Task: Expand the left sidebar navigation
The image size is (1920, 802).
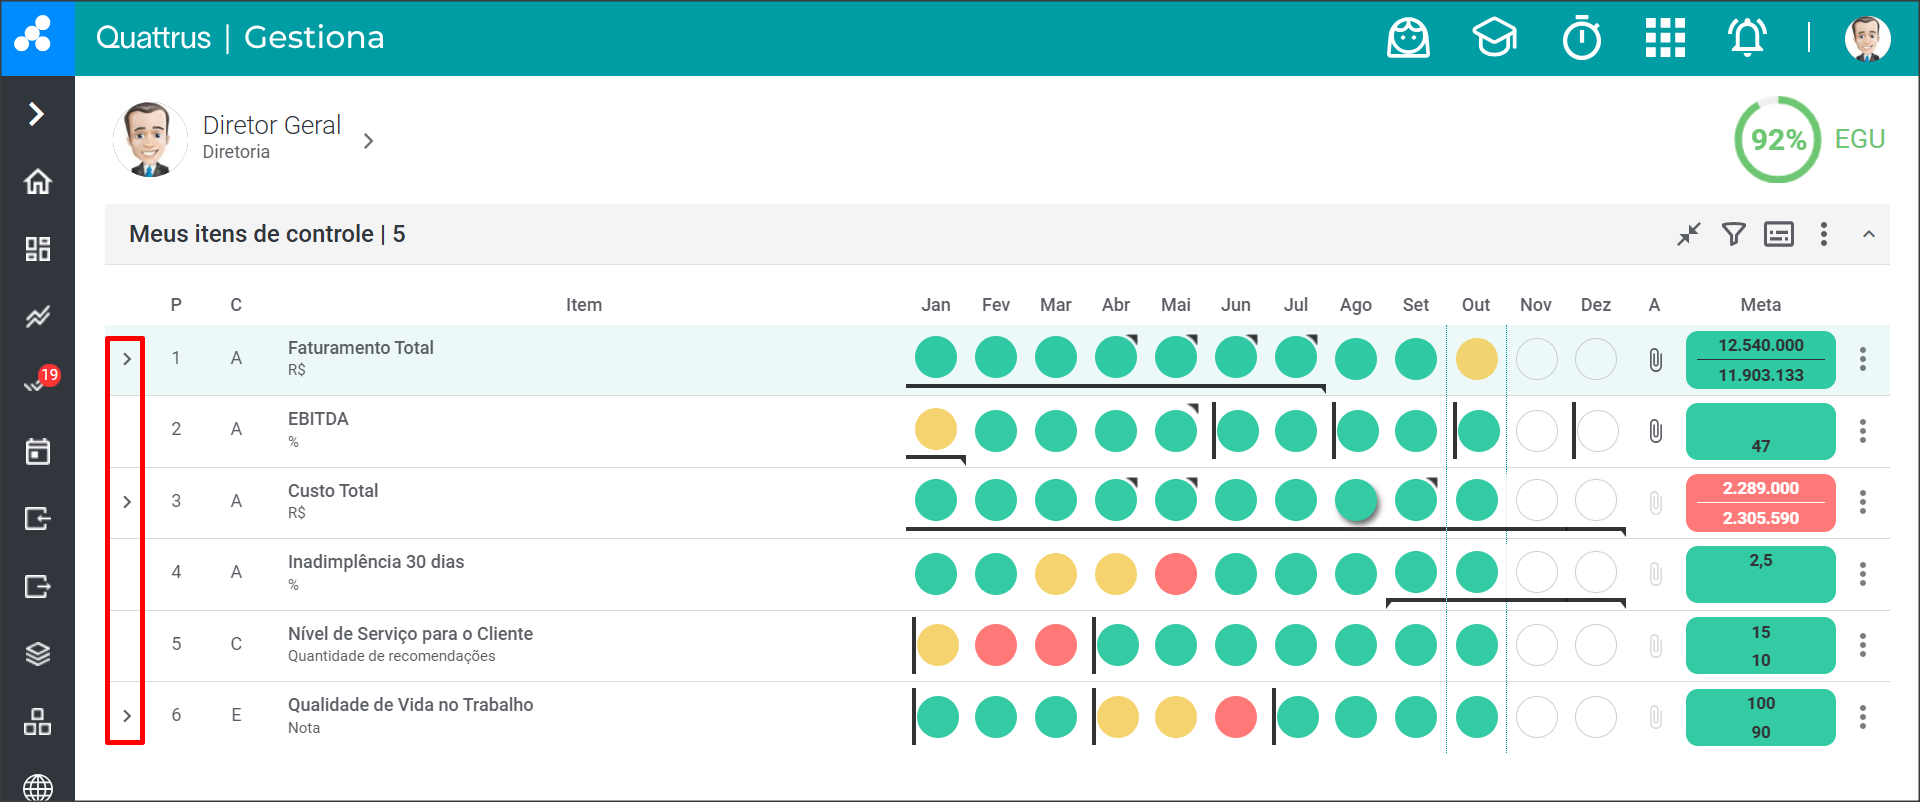Action: 37,114
